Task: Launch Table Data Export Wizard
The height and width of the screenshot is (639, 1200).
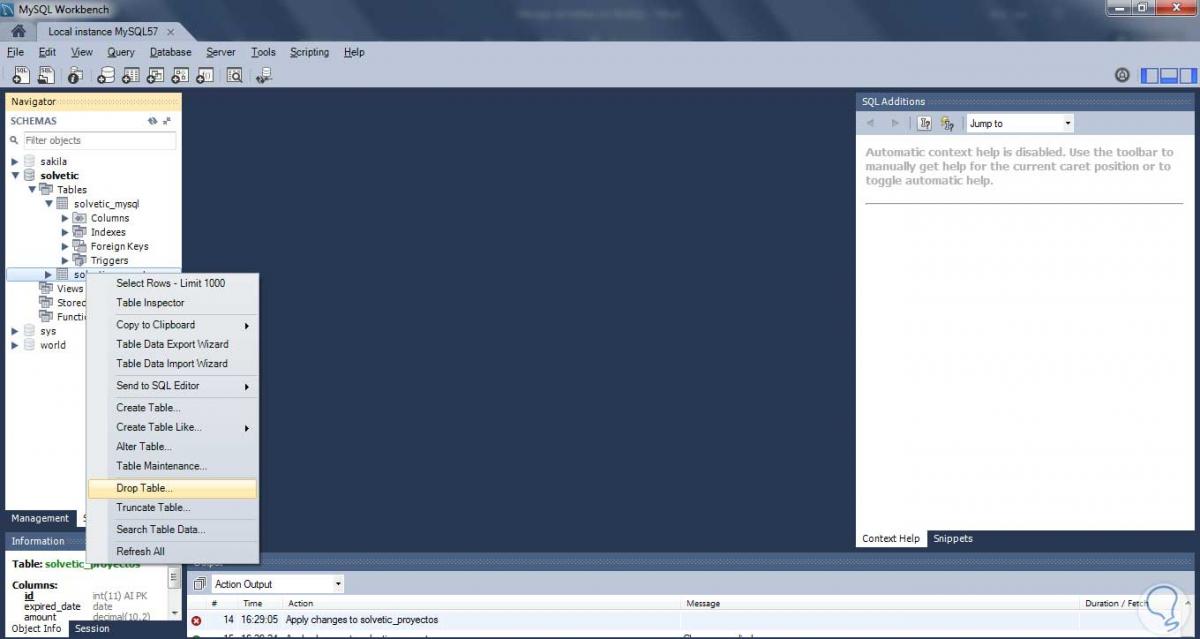Action: point(172,344)
